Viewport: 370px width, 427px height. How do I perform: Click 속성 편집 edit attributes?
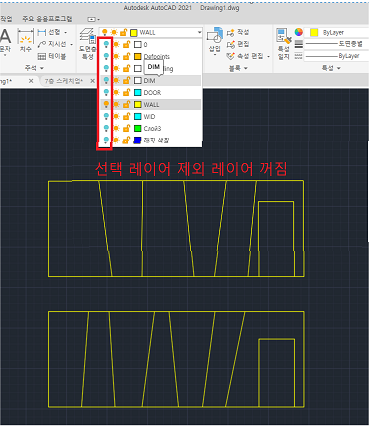[245, 56]
